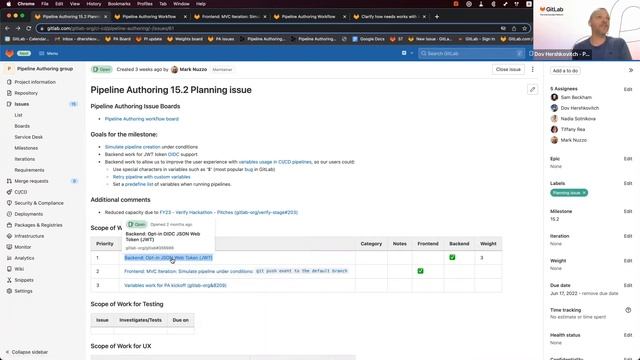This screenshot has height=360, width=640.
Task: Open the issue actions kebab menu
Action: click(x=532, y=69)
